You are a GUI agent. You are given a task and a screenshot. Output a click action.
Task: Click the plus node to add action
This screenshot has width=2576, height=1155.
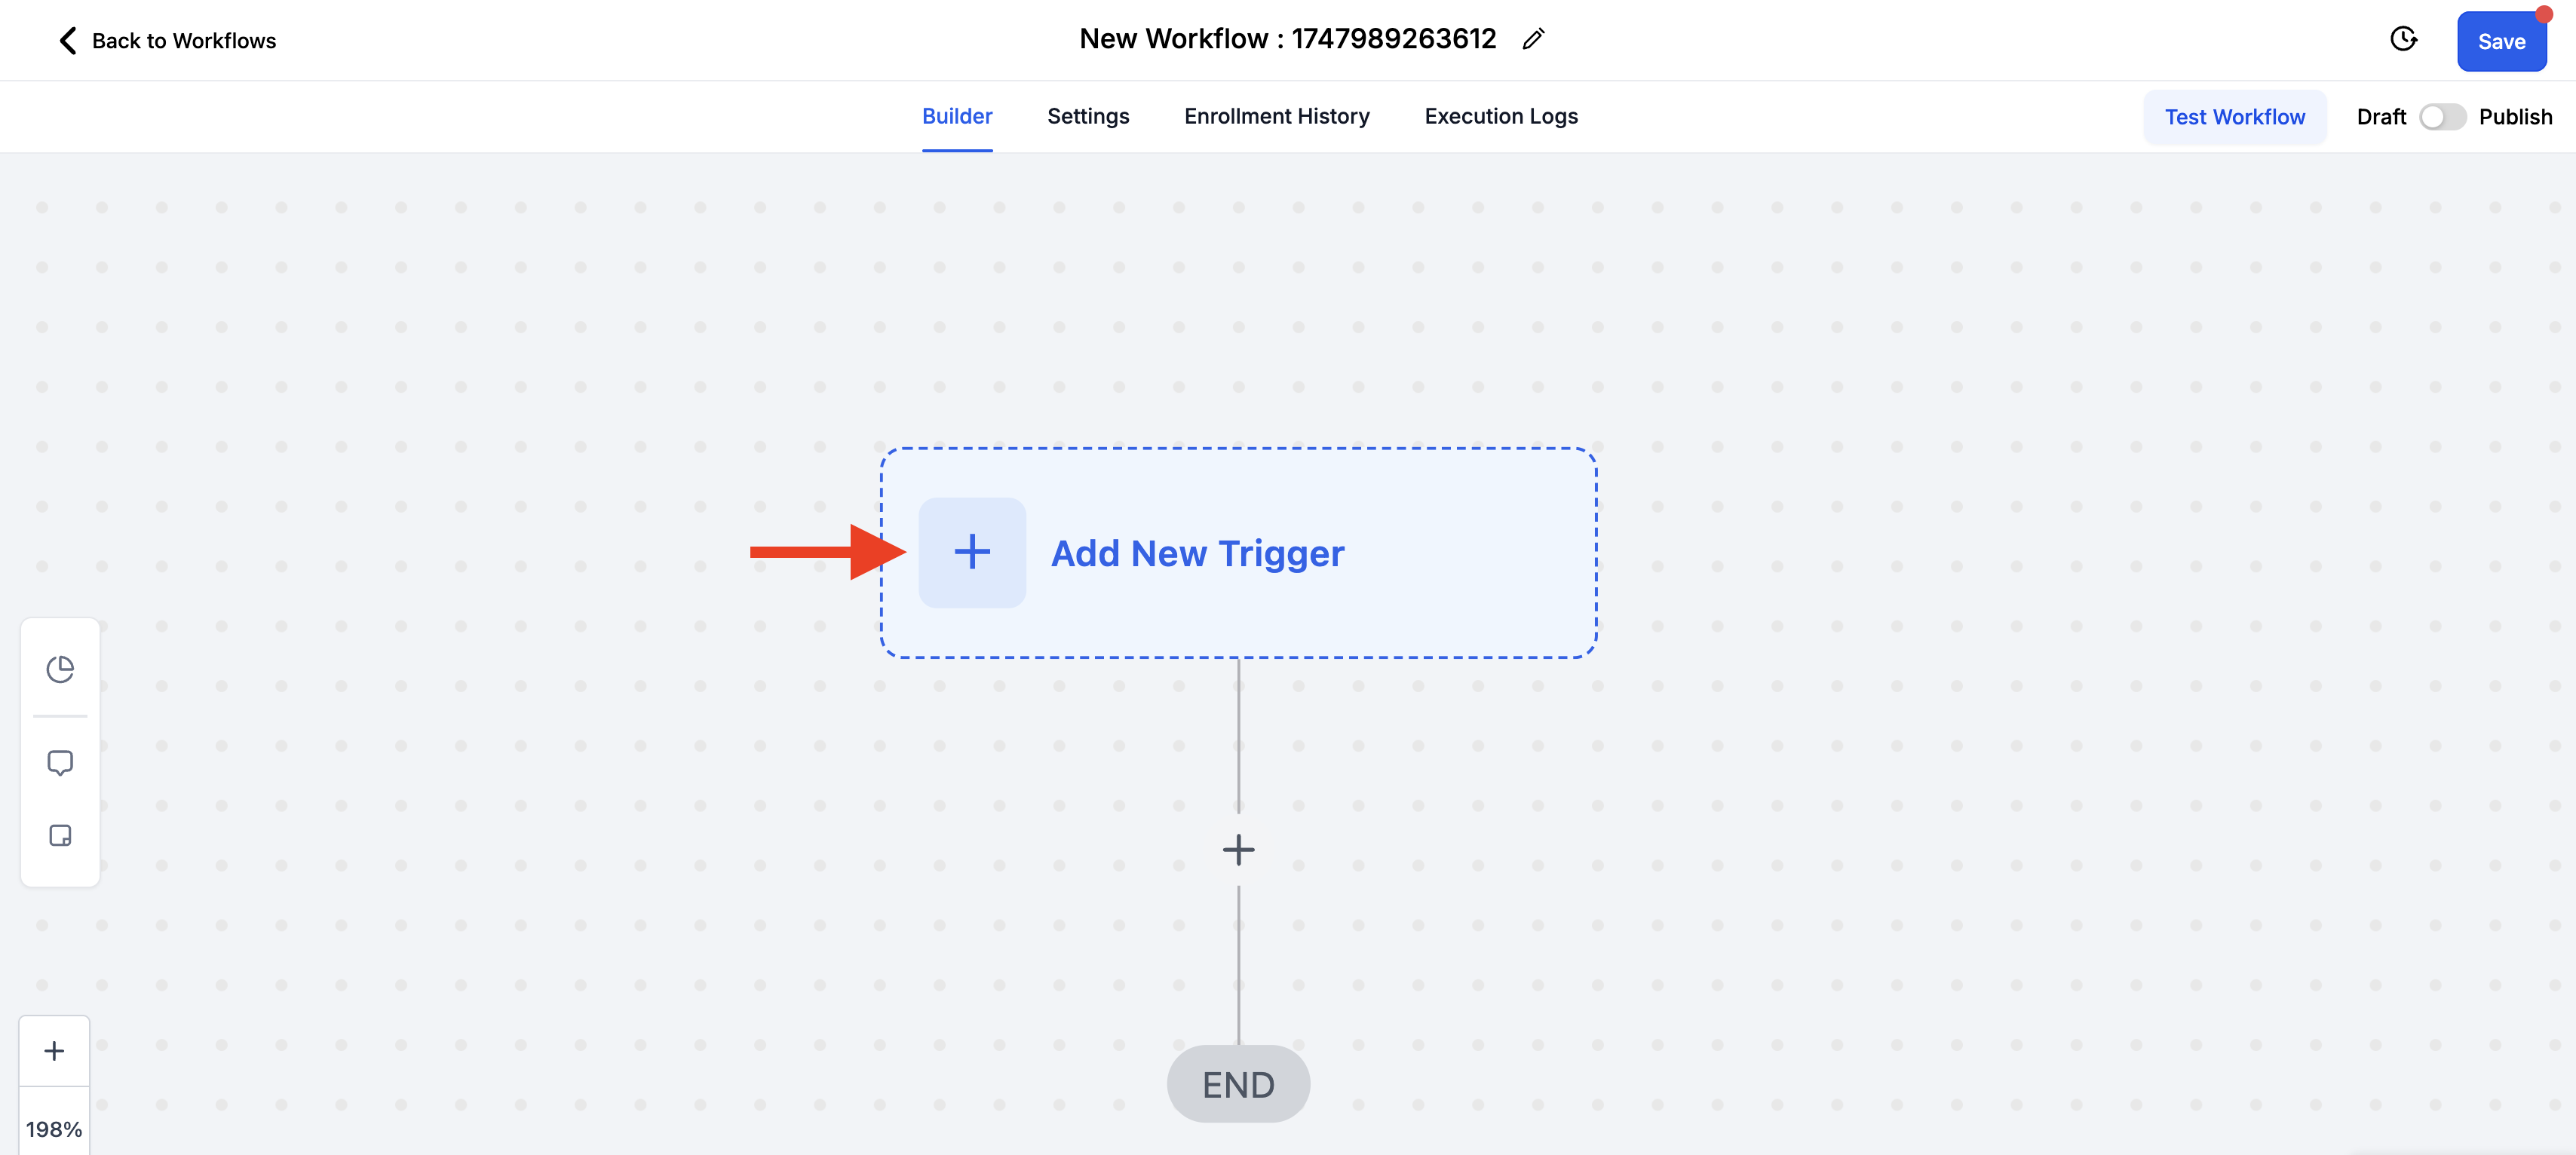pos(1238,850)
